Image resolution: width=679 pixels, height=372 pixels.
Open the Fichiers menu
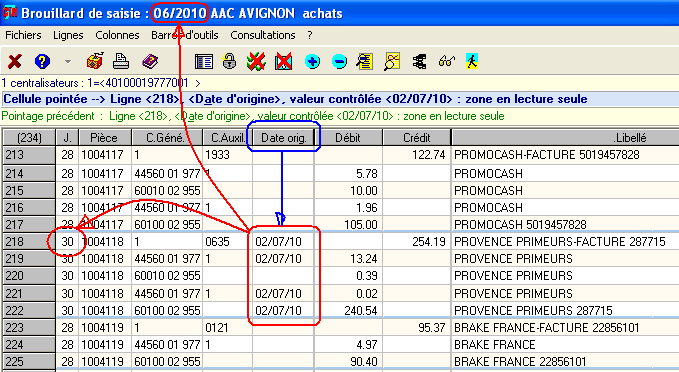click(x=23, y=35)
